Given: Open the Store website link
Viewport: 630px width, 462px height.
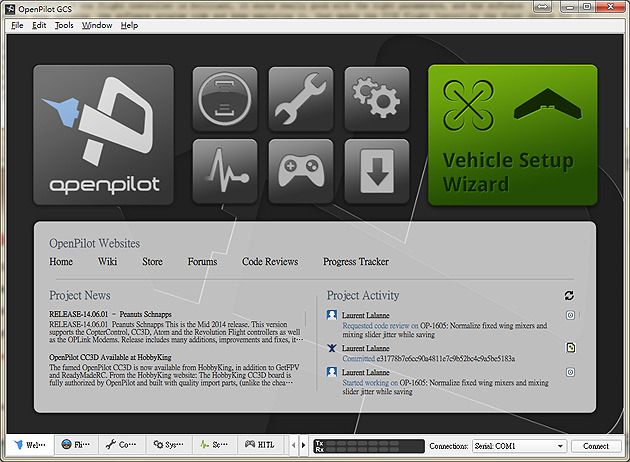Looking at the screenshot, I should [x=152, y=262].
